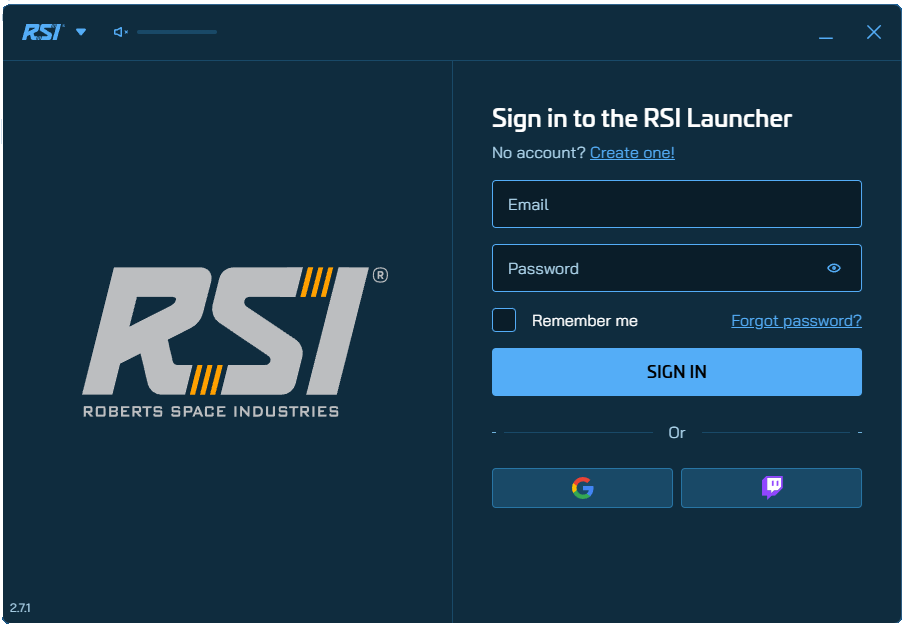Image resolution: width=905 pixels, height=627 pixels.
Task: Enable the Remember me checkbox
Action: [504, 320]
